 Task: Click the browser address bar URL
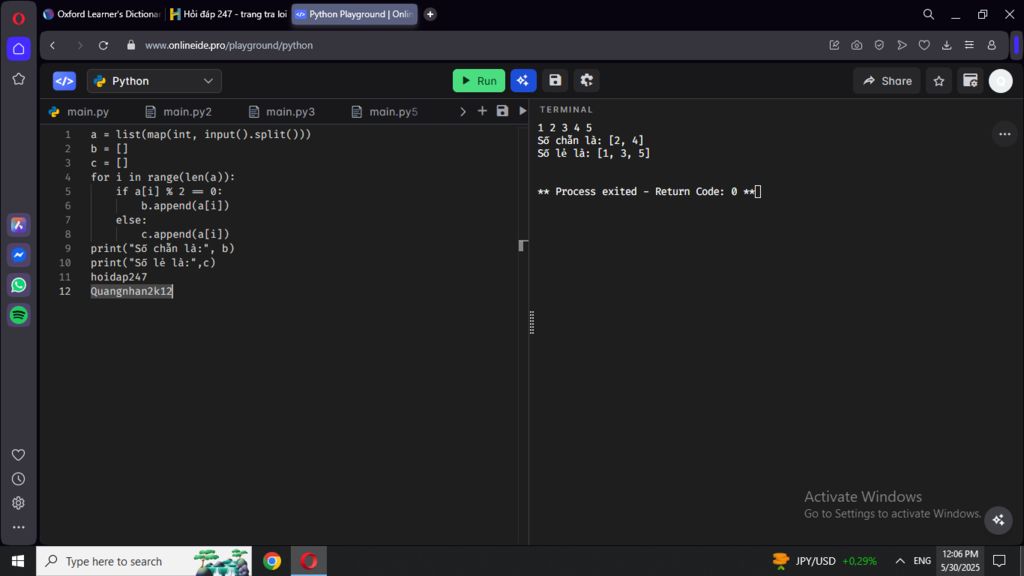[x=229, y=45]
